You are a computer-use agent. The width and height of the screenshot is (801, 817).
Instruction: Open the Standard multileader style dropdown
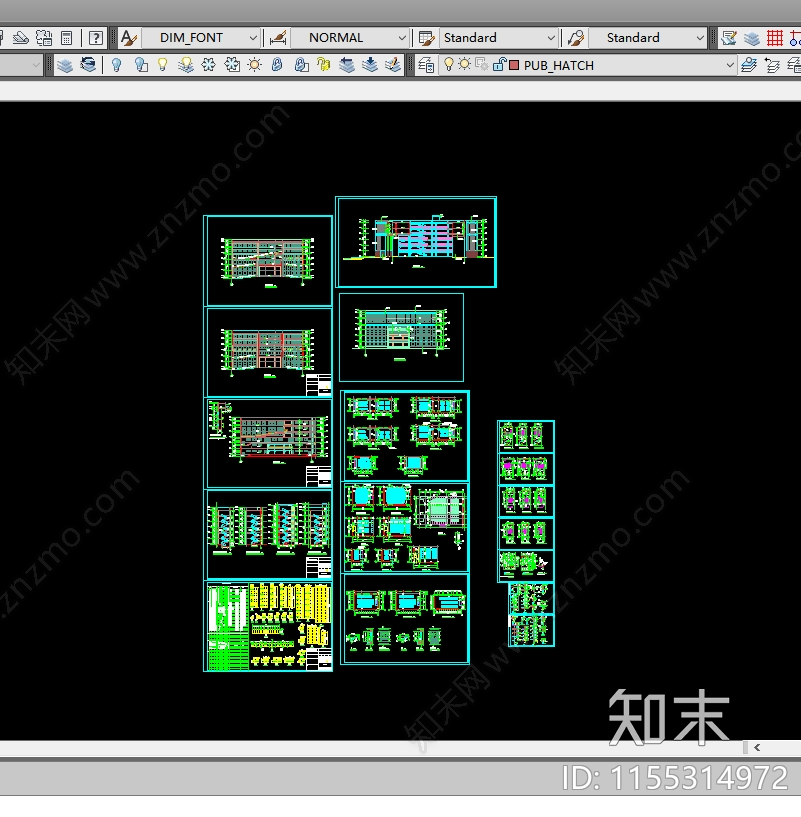pos(648,38)
